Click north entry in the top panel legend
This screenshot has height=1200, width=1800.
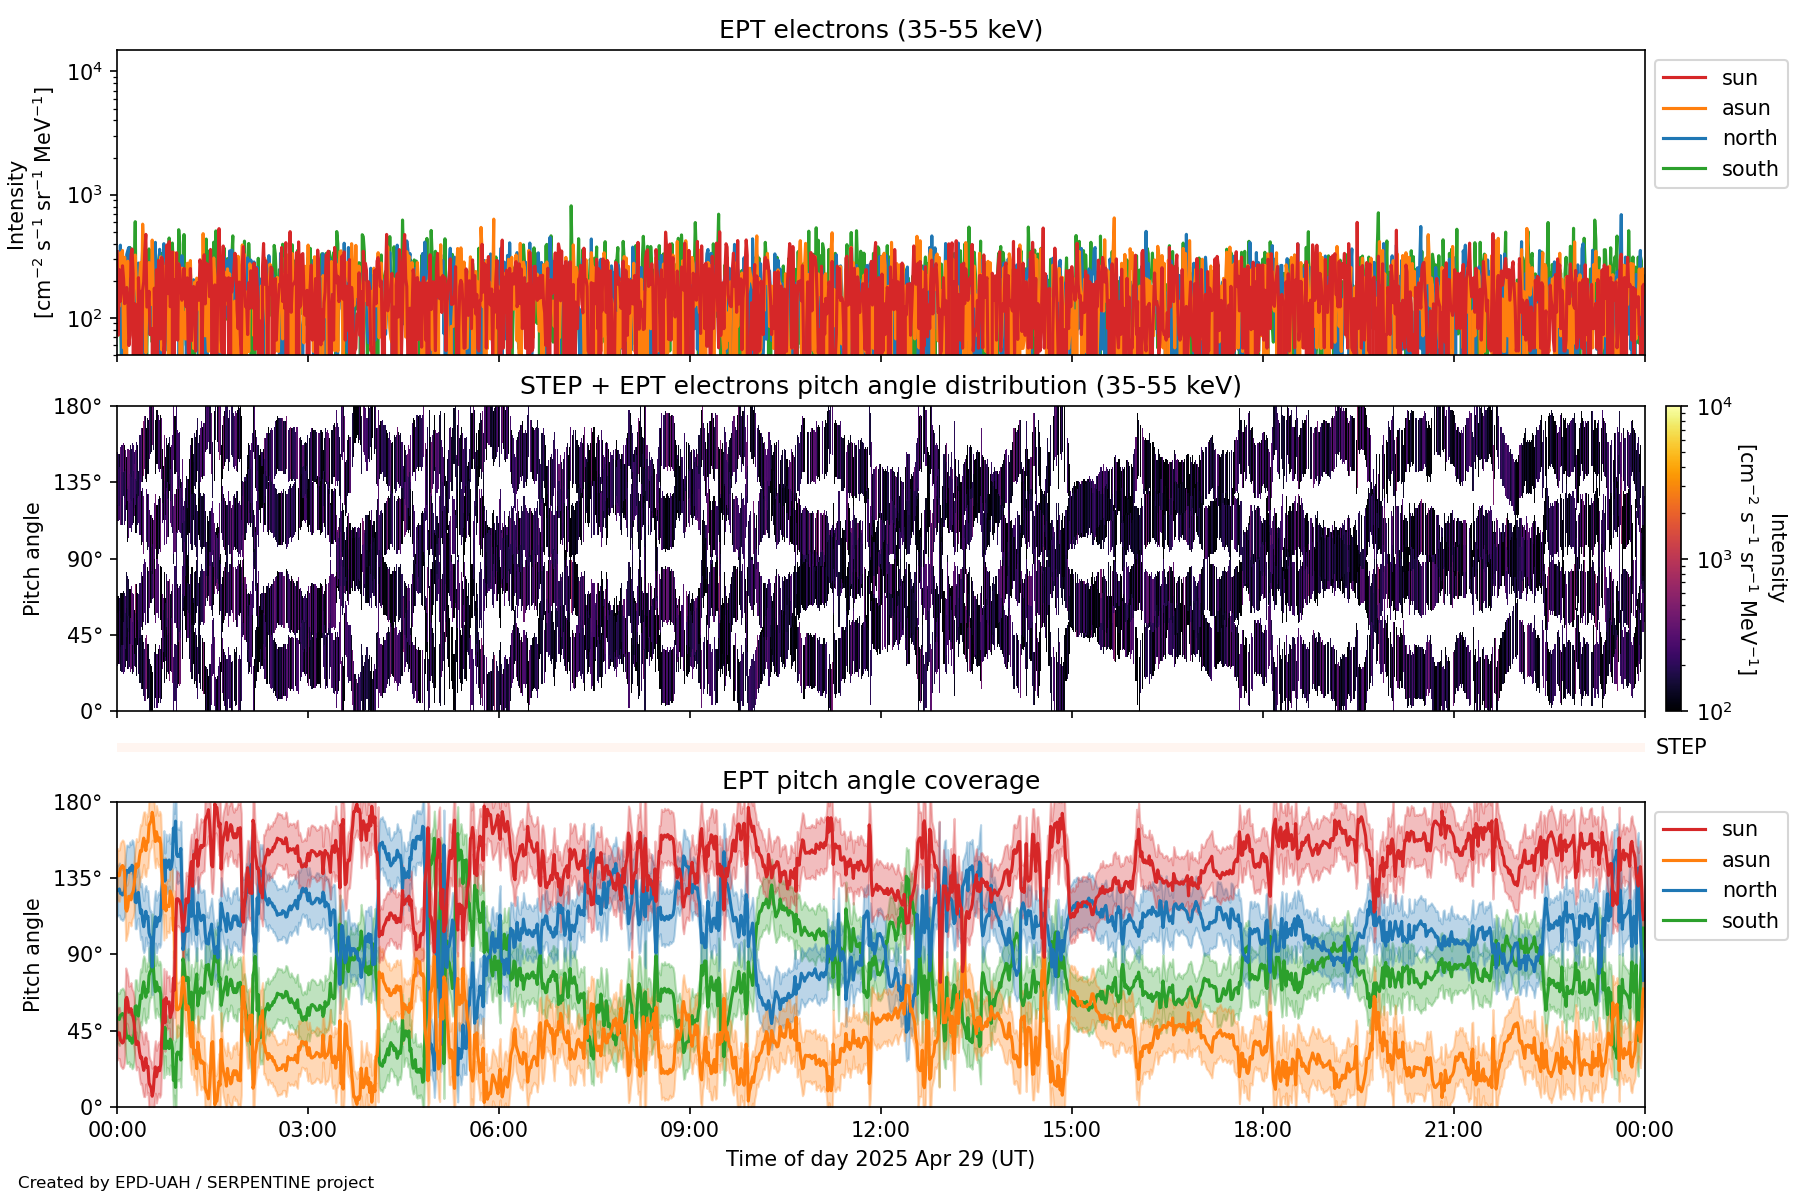tap(1748, 138)
